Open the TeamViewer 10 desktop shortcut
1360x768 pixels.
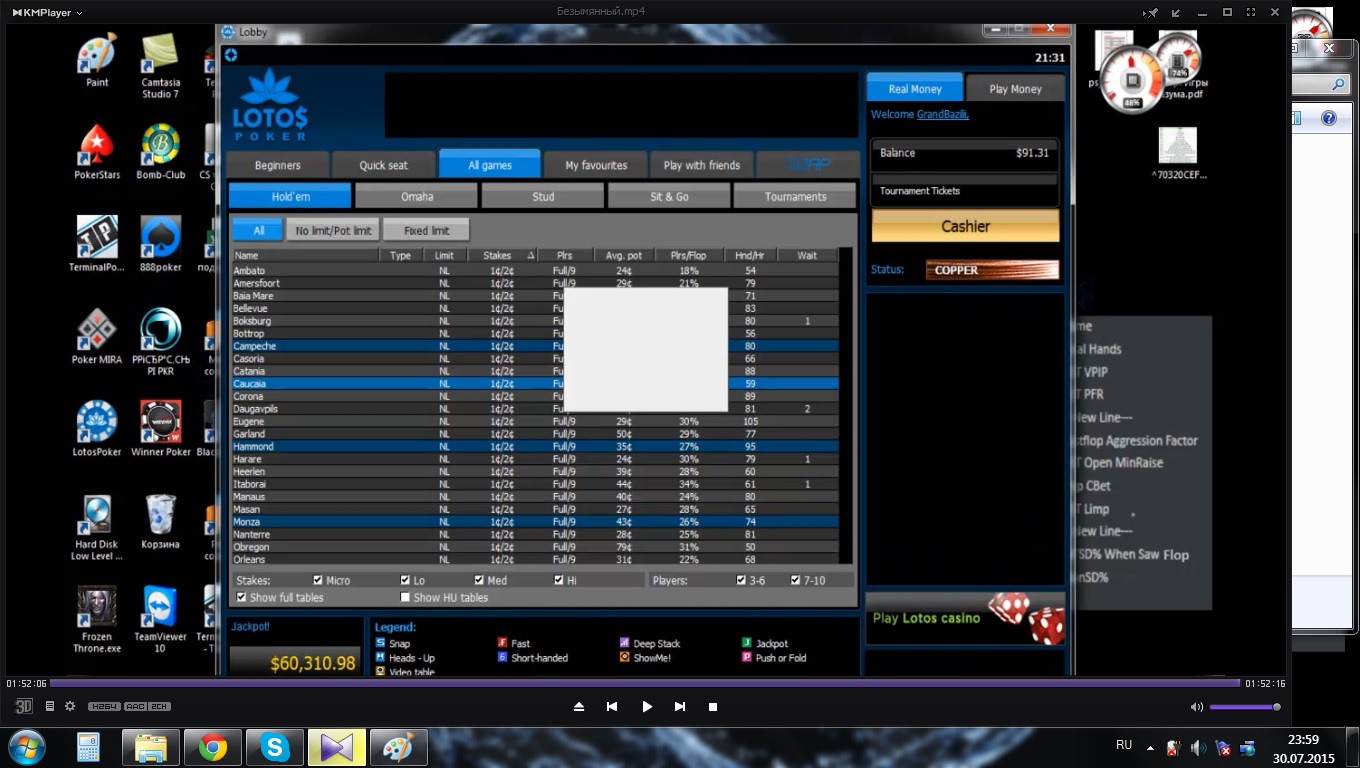pos(161,620)
